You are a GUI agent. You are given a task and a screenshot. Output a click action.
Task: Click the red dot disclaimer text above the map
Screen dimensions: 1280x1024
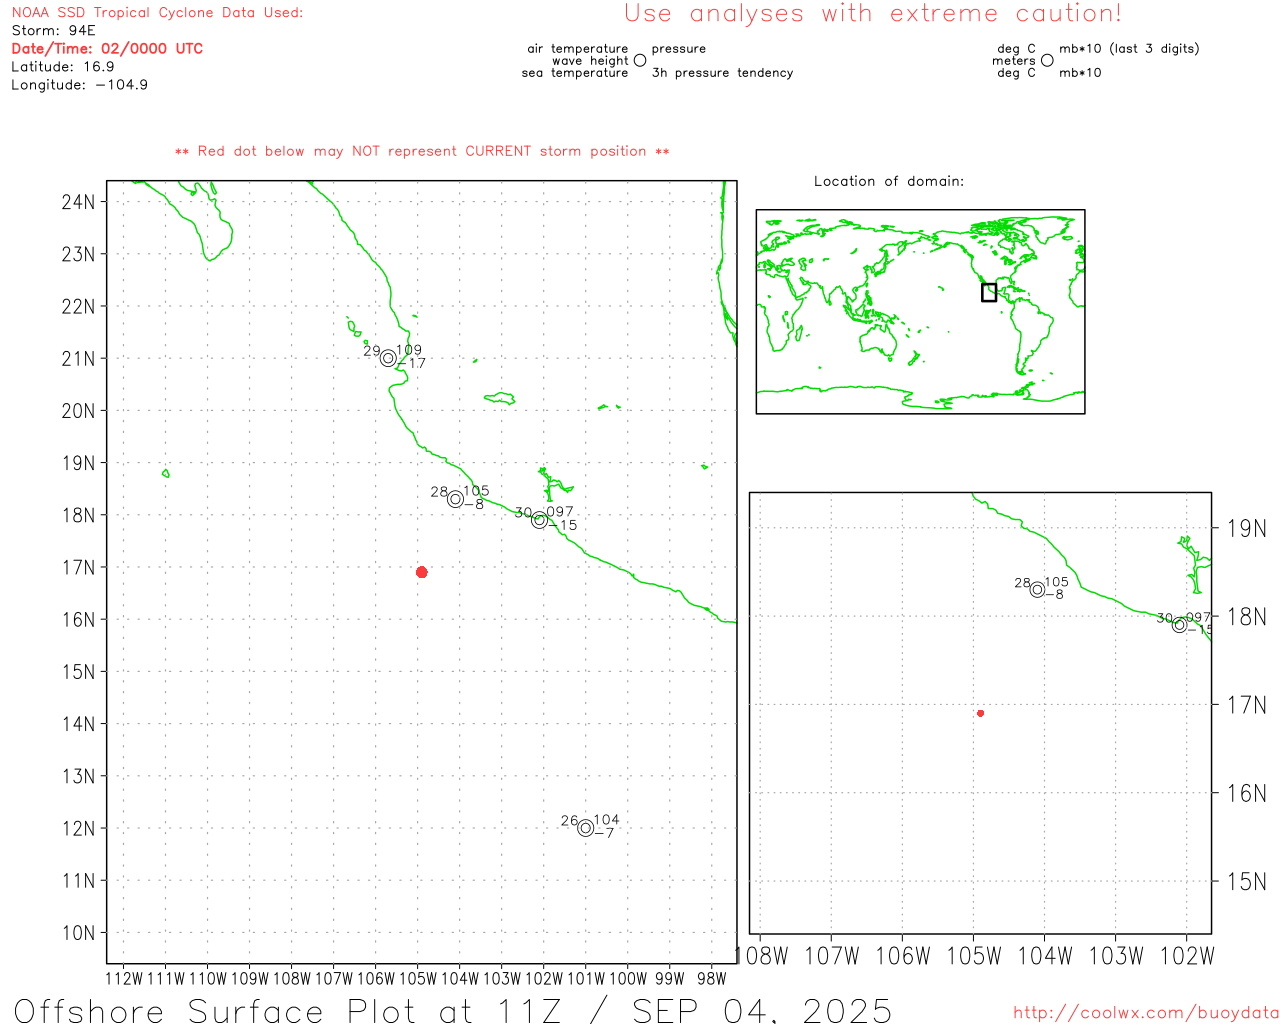tap(422, 152)
